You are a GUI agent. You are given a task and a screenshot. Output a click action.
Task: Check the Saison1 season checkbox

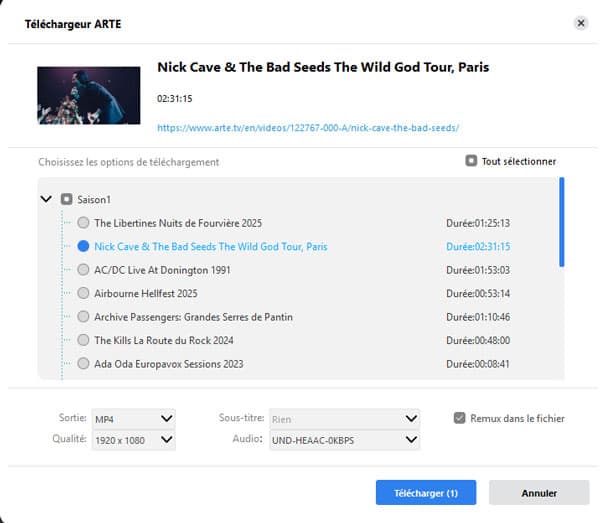pyautogui.click(x=66, y=199)
